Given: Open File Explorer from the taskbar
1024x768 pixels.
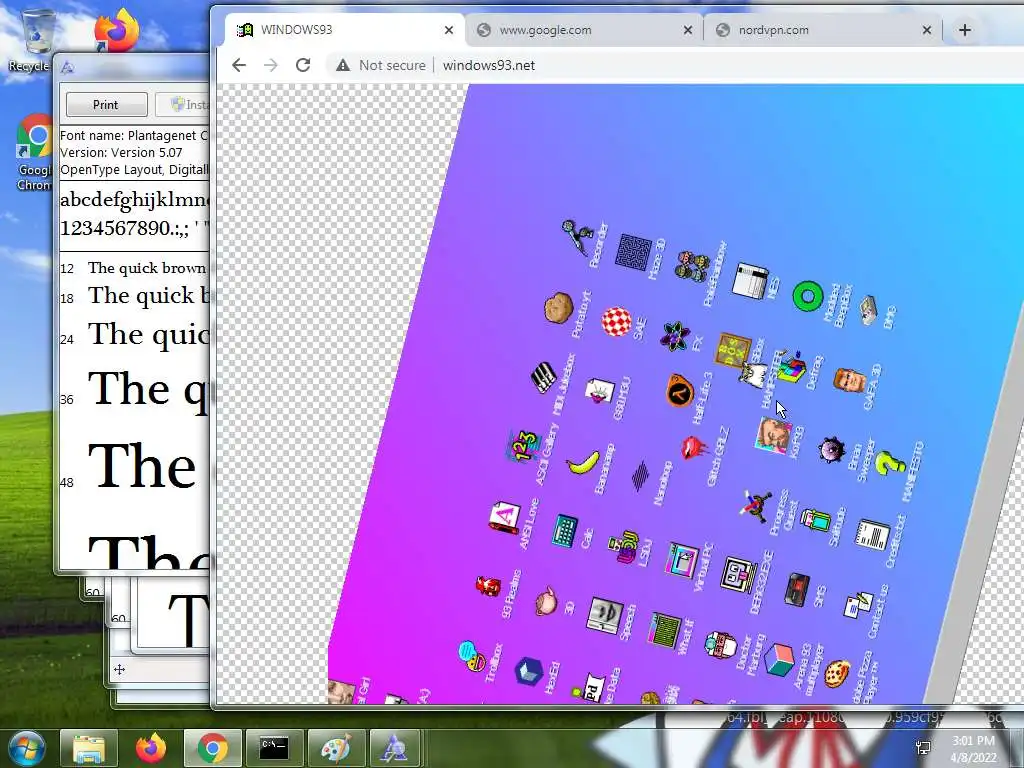Looking at the screenshot, I should (89, 748).
